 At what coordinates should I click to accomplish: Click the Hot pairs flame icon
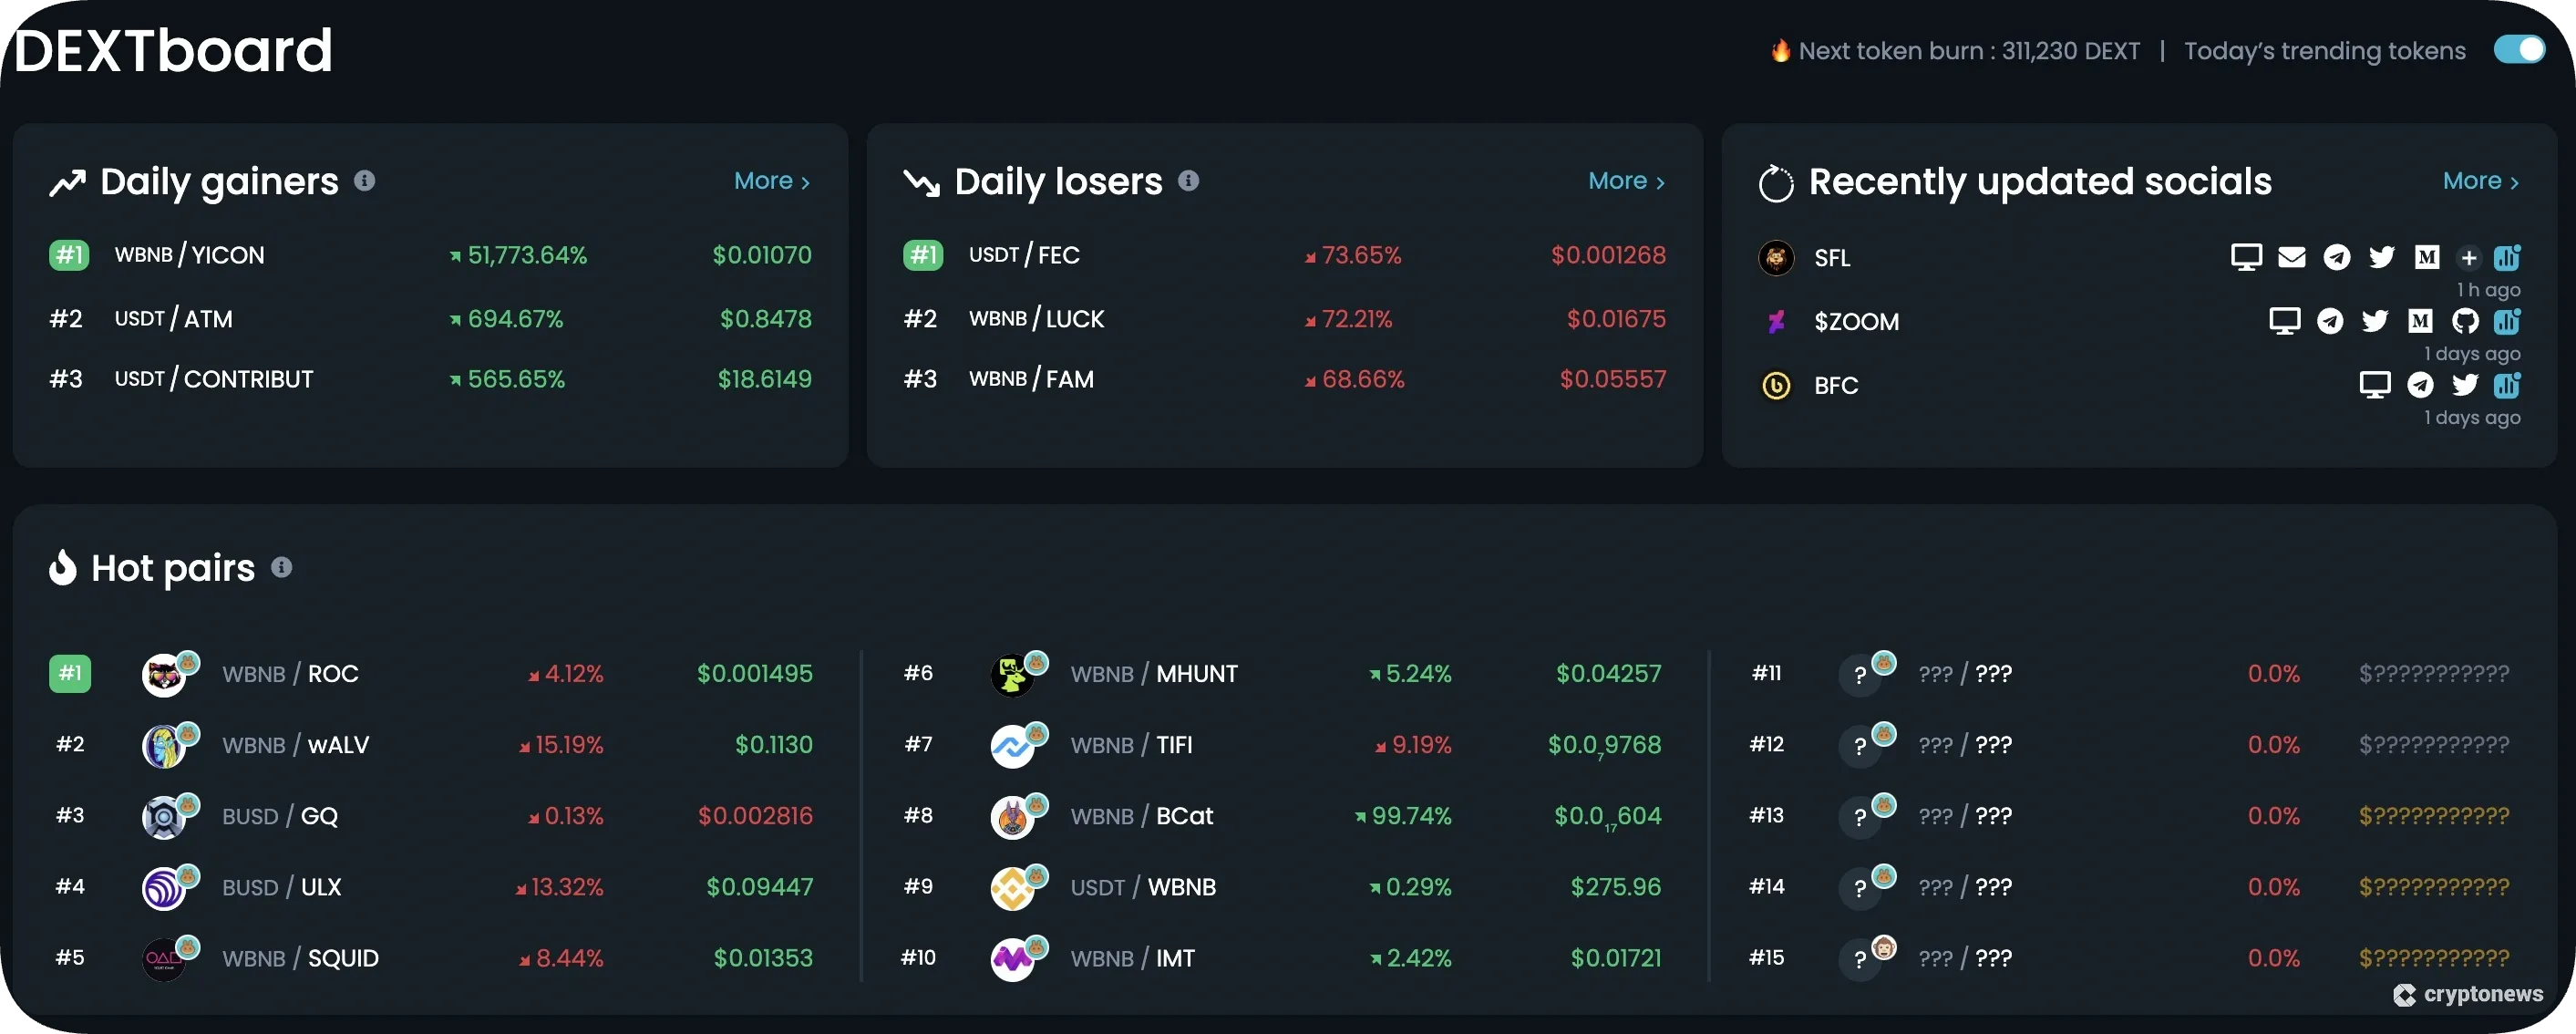pyautogui.click(x=64, y=567)
